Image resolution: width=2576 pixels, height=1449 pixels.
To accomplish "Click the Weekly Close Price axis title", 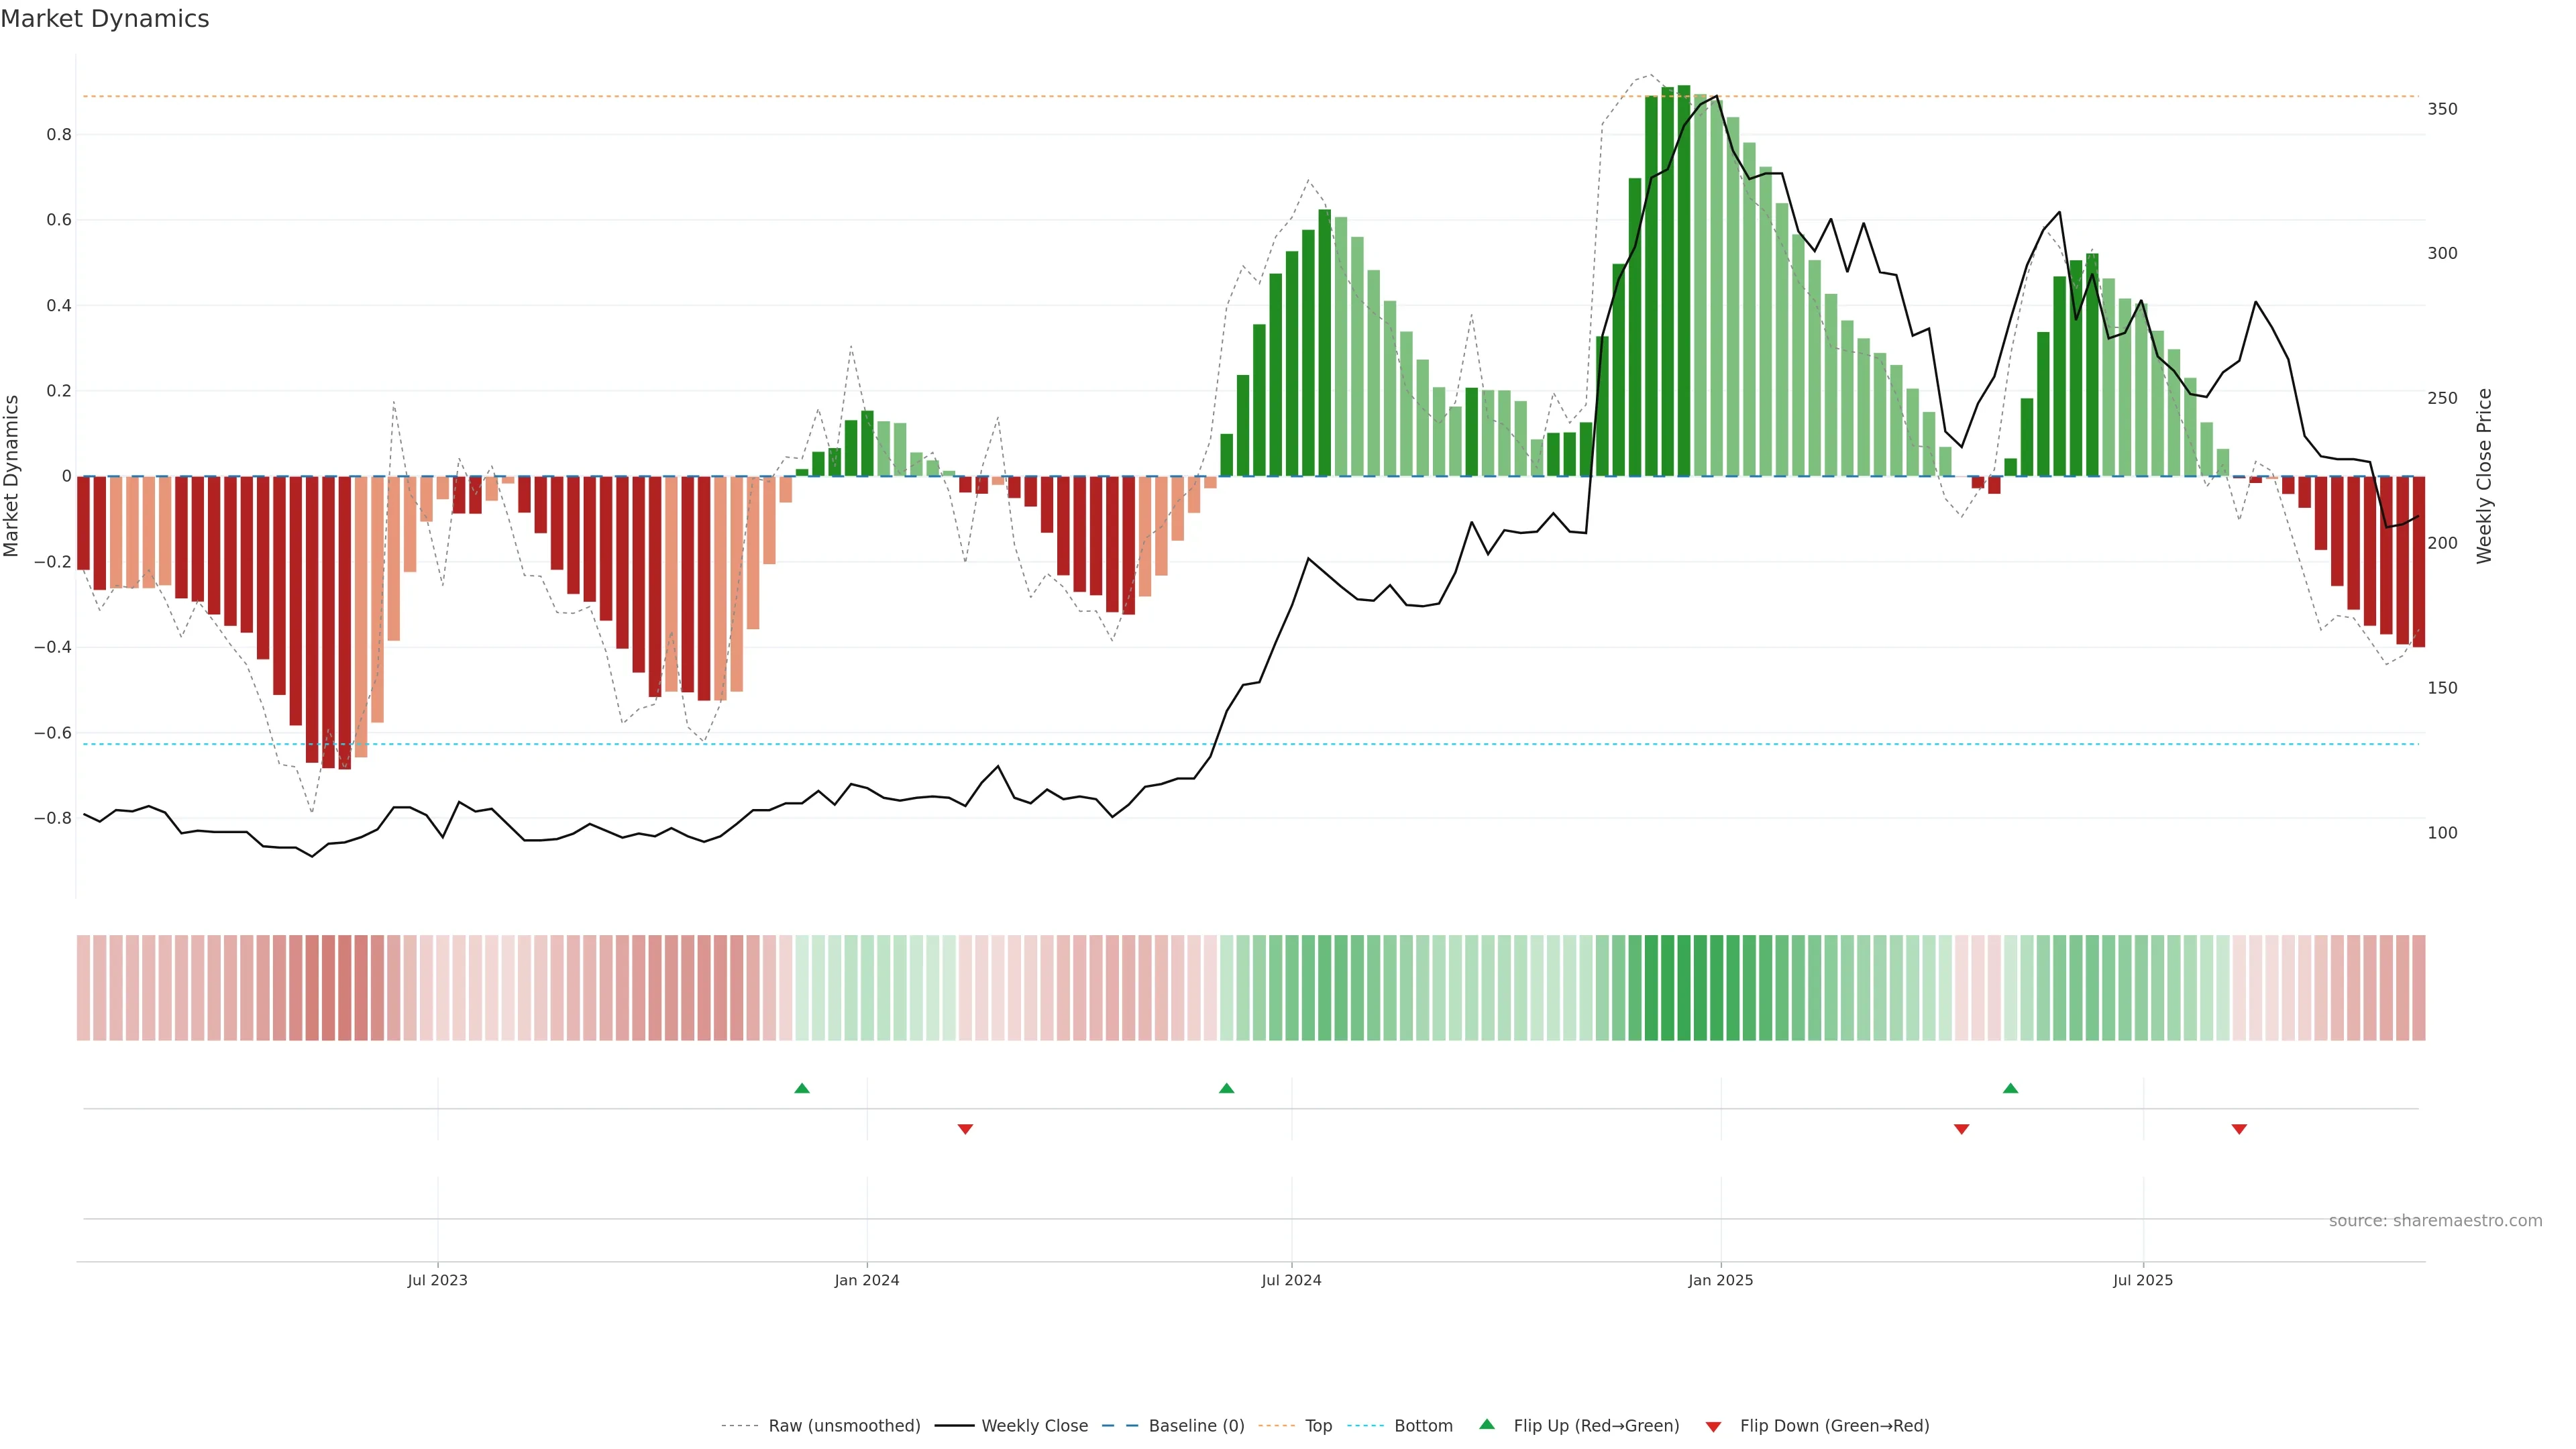I will click(2484, 476).
